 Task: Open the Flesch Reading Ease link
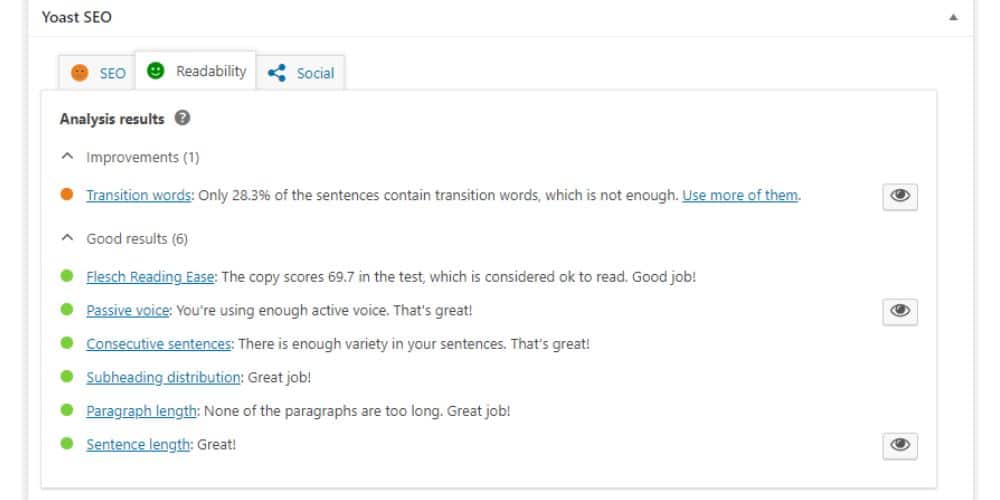point(151,277)
